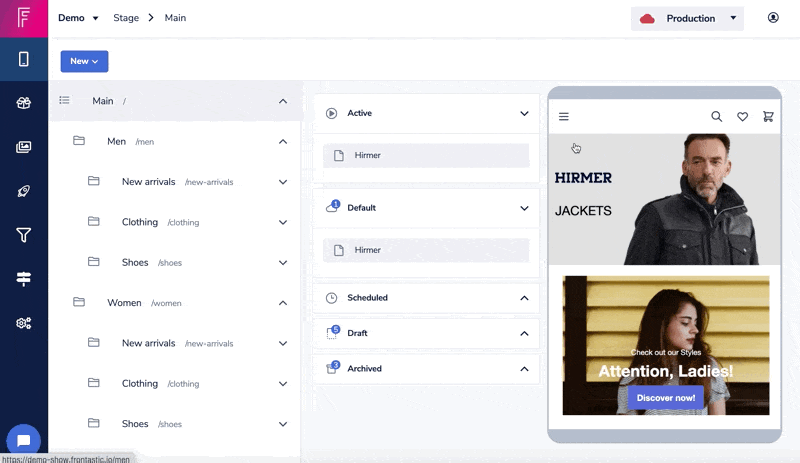Open the chat bubble support widget
The image size is (800, 463).
tap(23, 441)
